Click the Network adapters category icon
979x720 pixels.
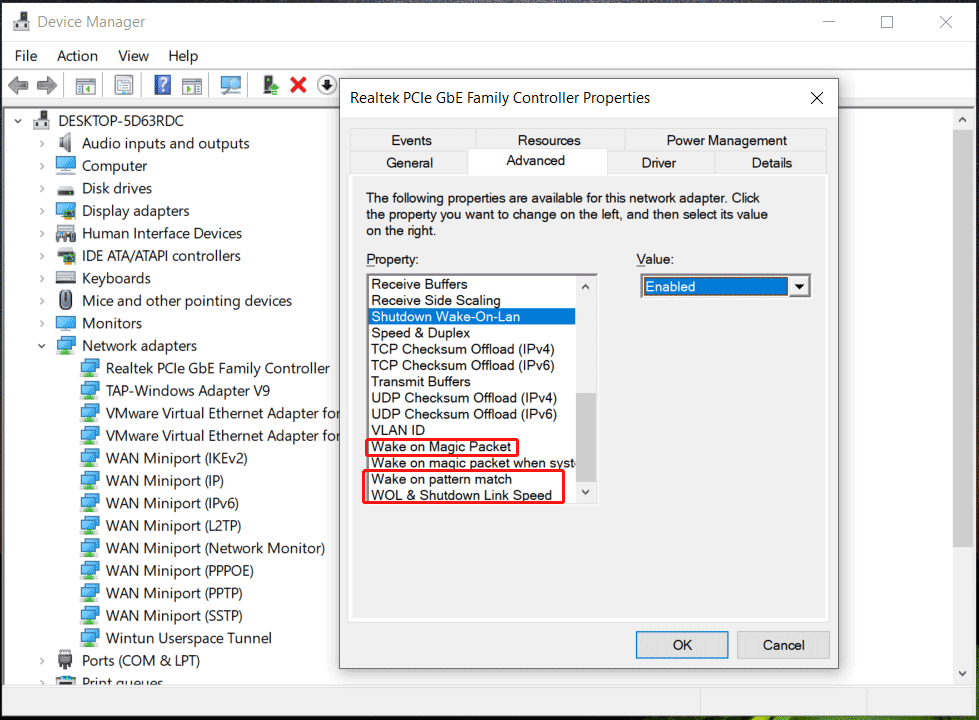click(66, 345)
